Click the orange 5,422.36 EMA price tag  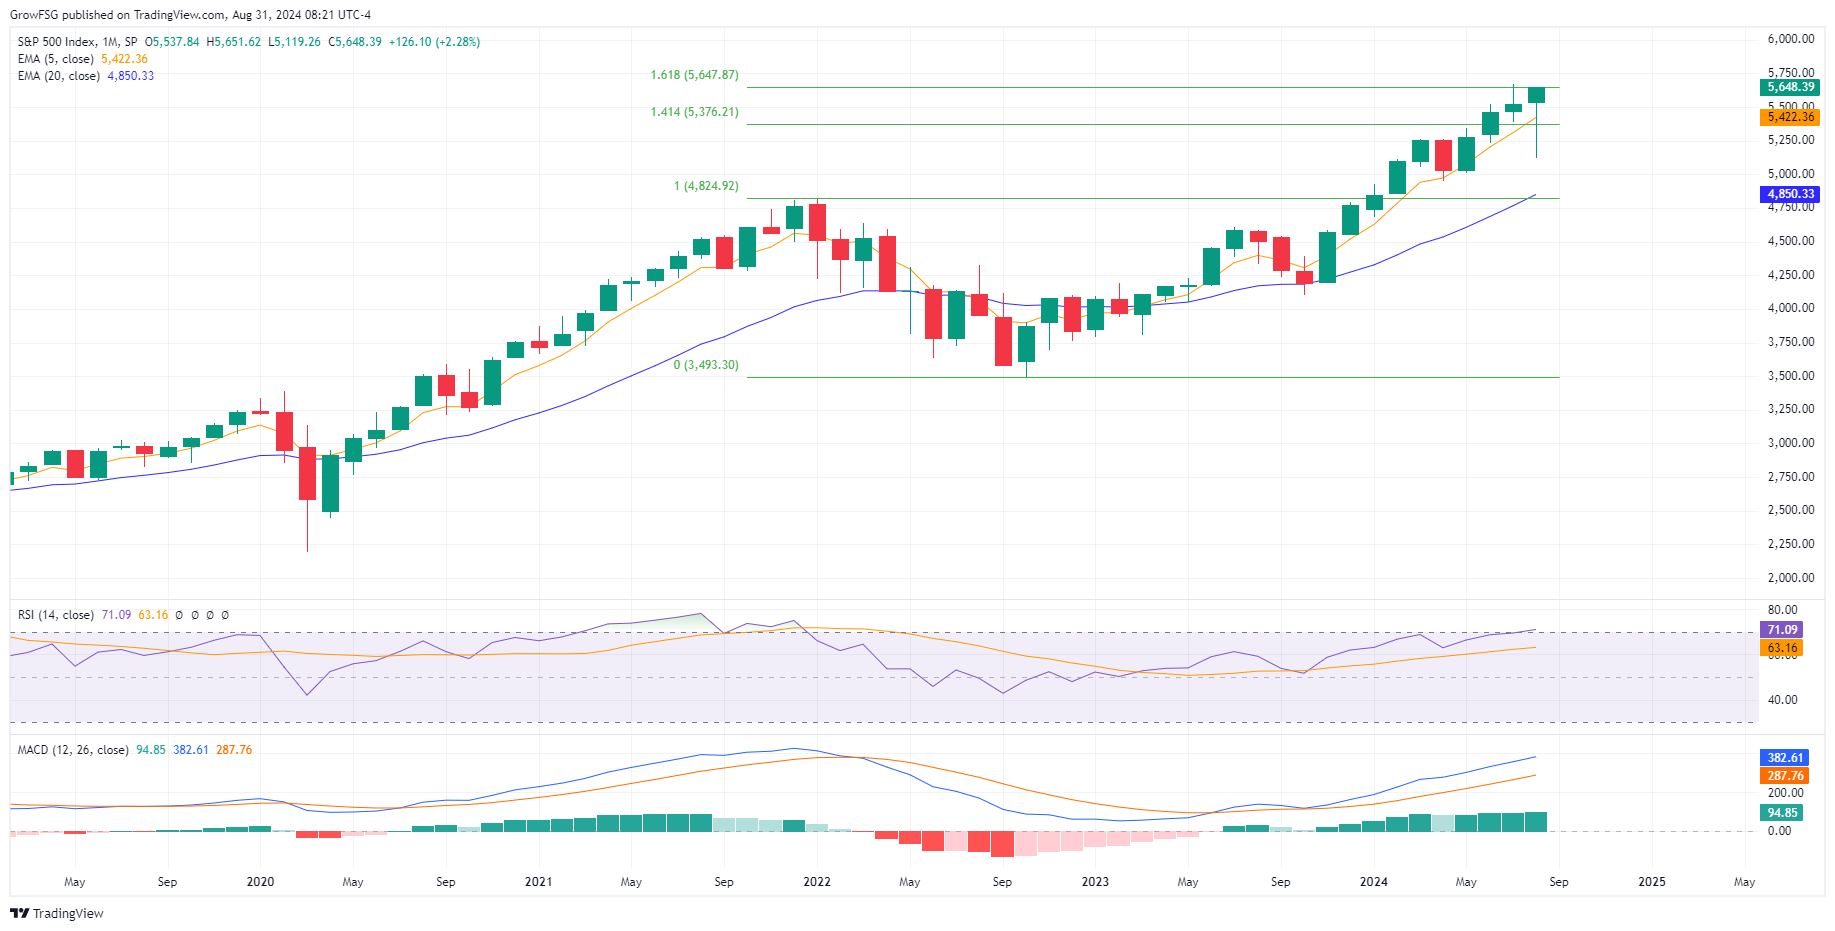1789,117
